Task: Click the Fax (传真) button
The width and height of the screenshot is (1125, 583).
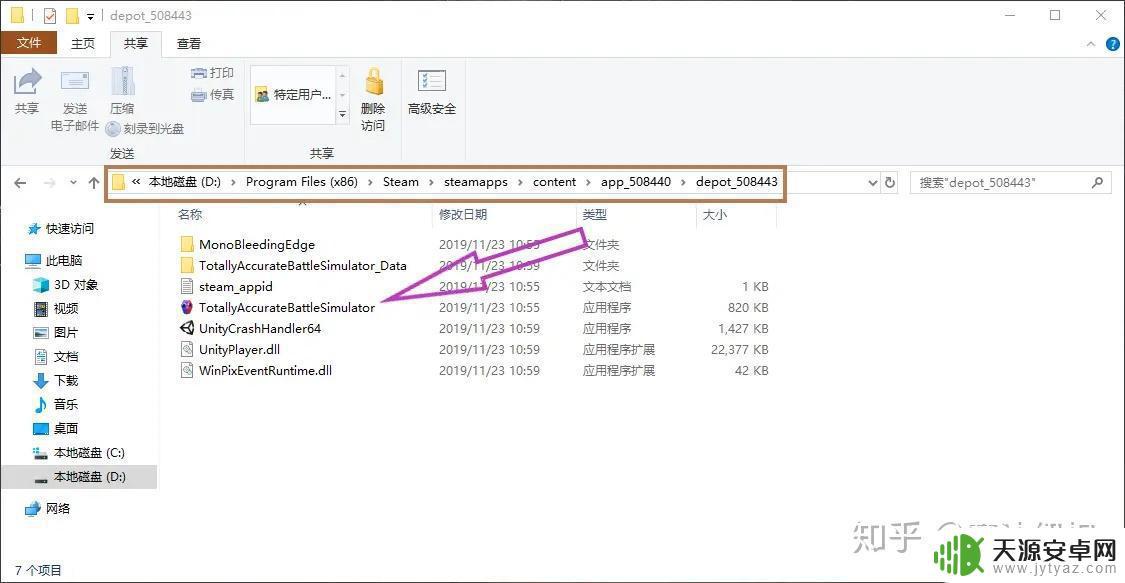Action: pos(212,95)
